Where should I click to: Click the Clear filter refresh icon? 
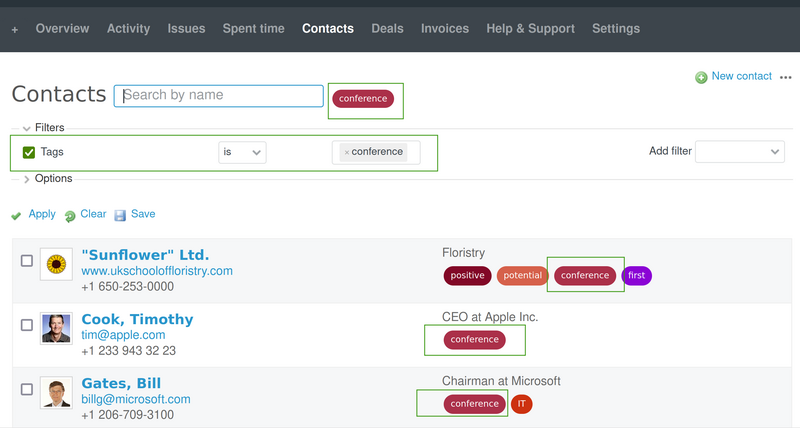coord(70,216)
